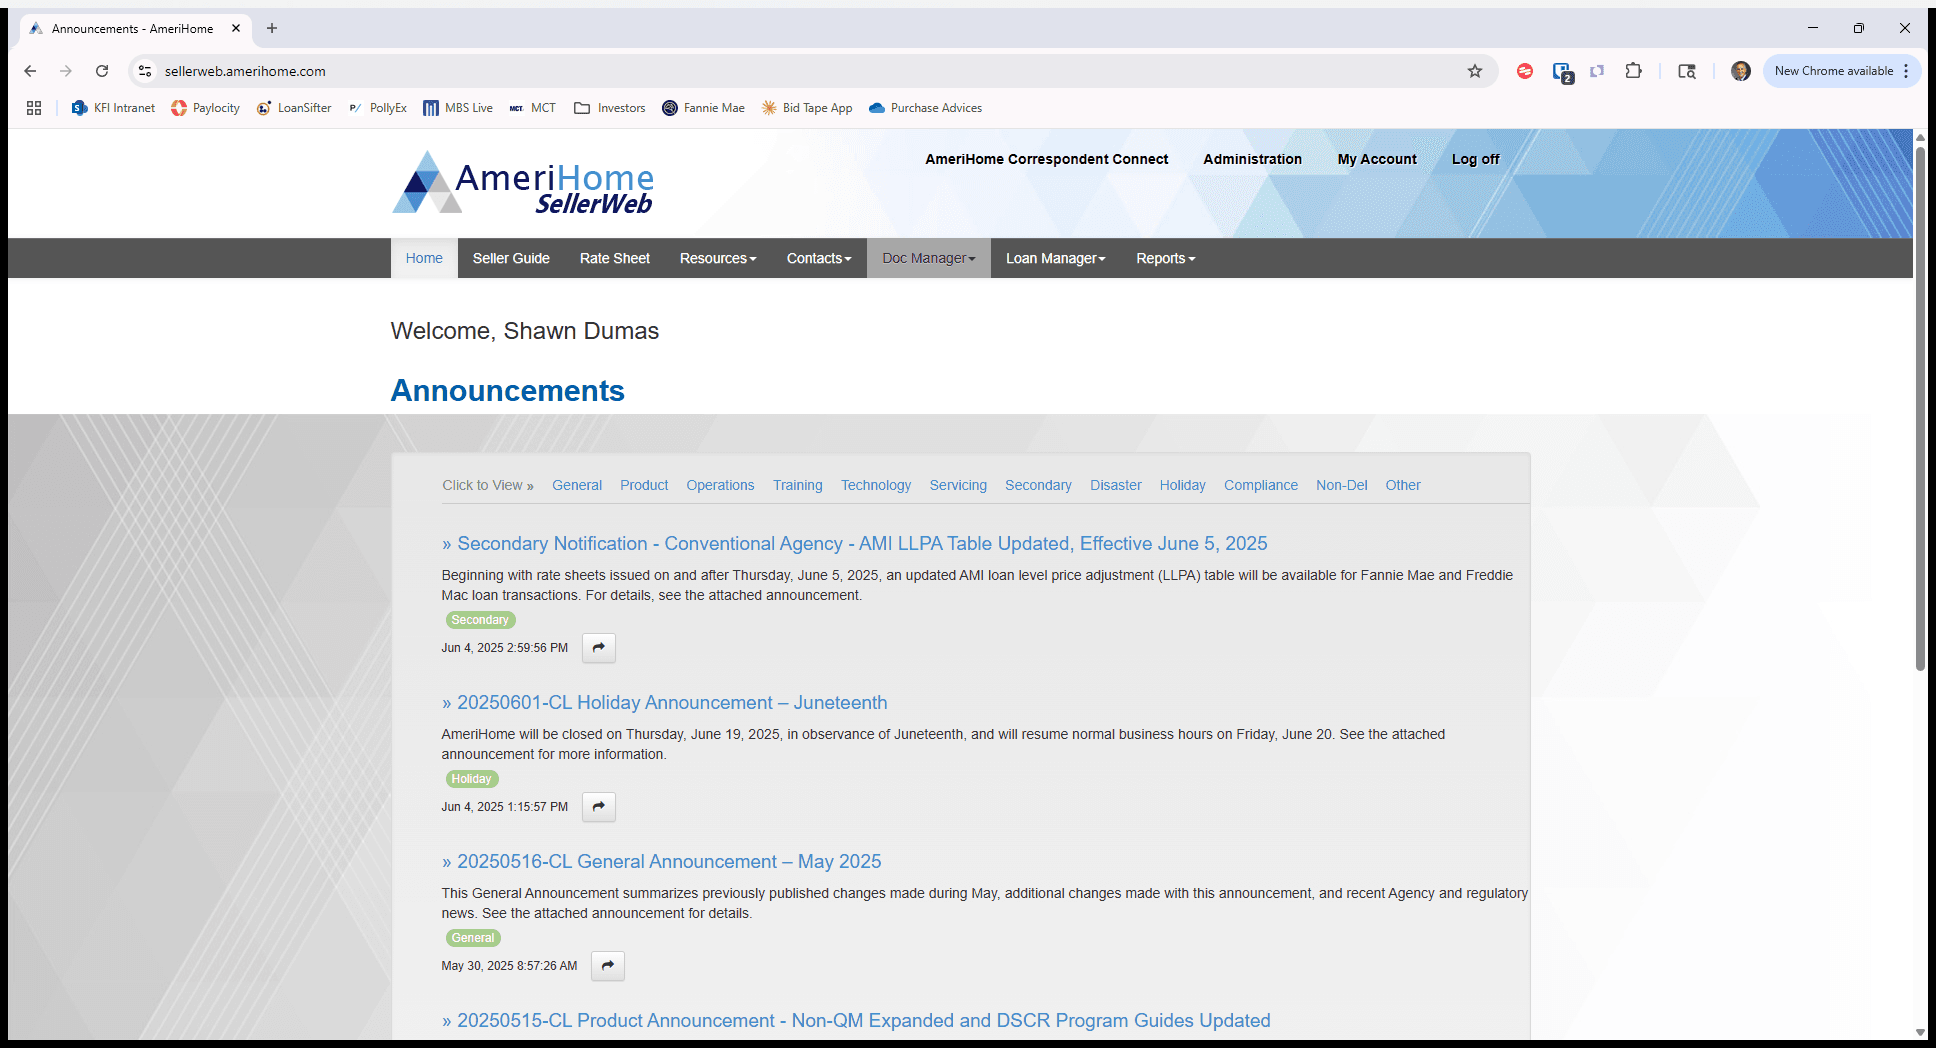View site information icon in address bar
1936x1048 pixels.
point(145,71)
